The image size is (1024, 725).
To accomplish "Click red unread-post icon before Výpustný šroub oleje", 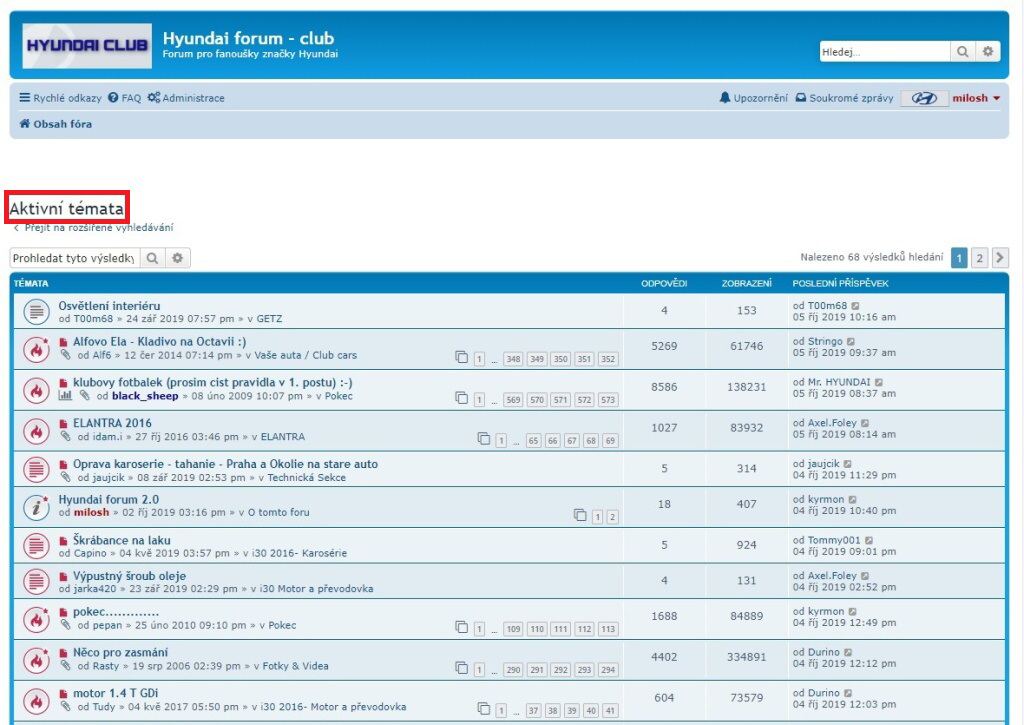I will click(63, 577).
